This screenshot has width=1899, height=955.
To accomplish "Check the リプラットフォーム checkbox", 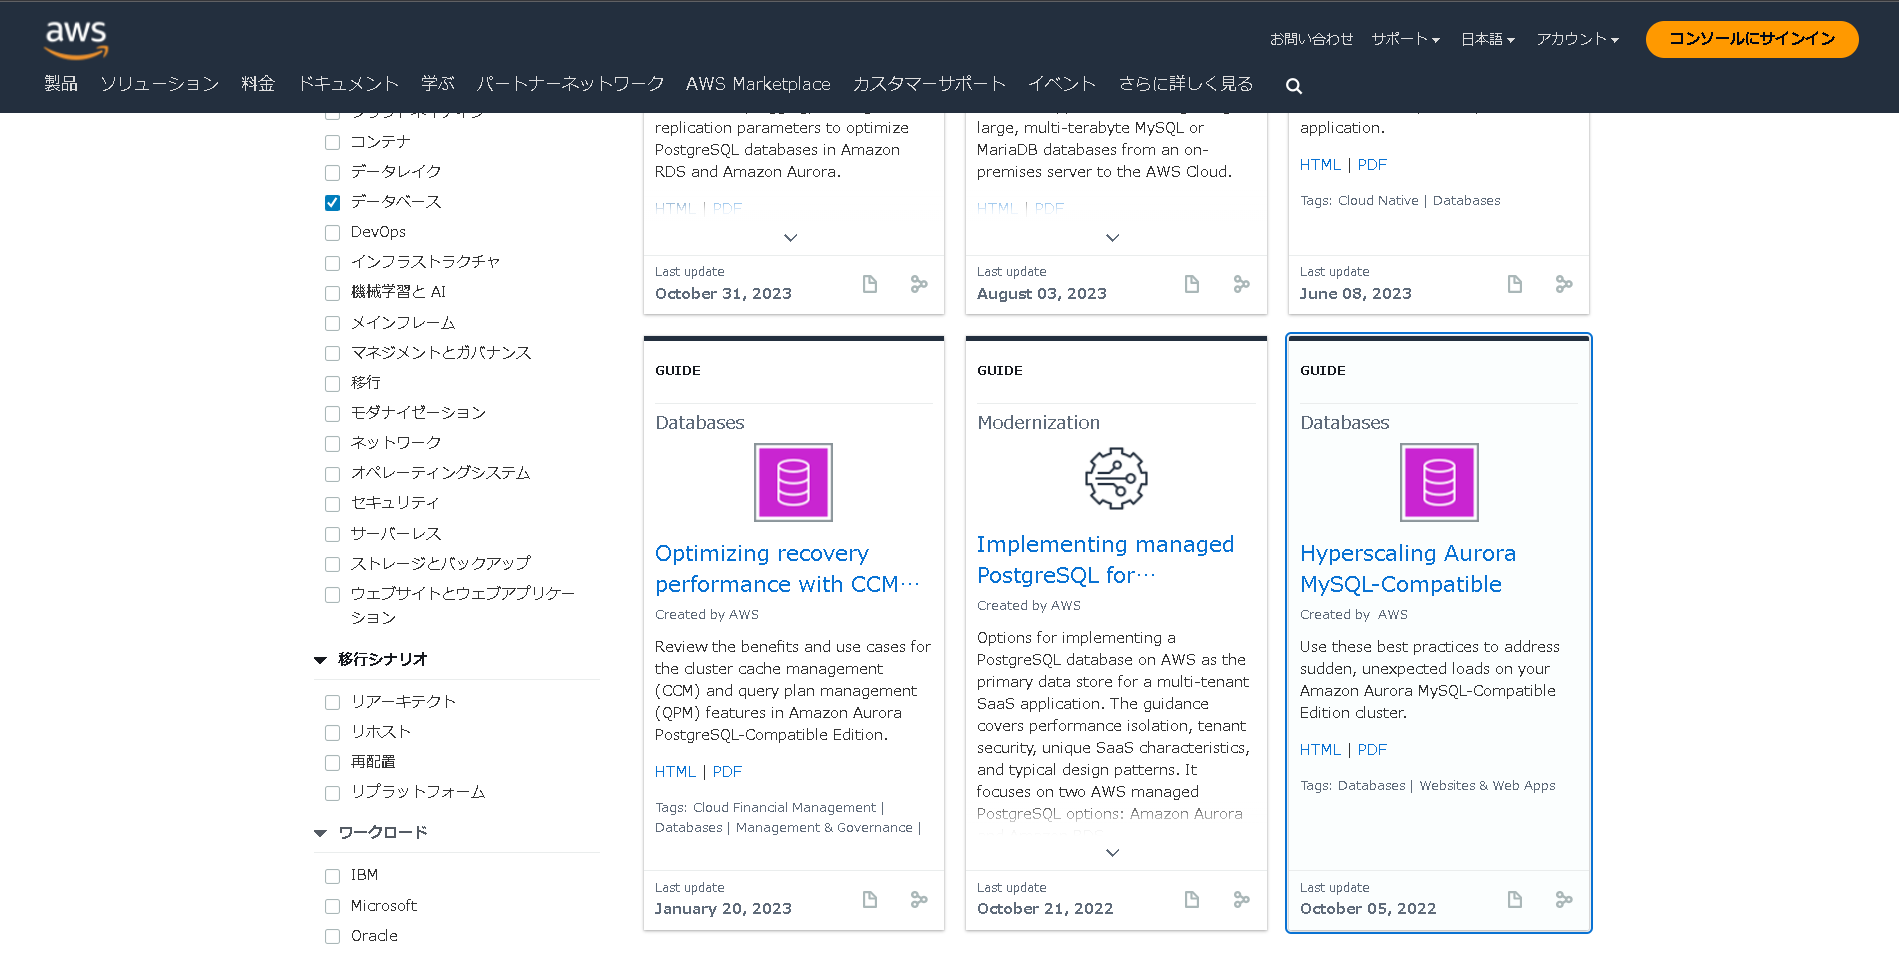I will [332, 794].
